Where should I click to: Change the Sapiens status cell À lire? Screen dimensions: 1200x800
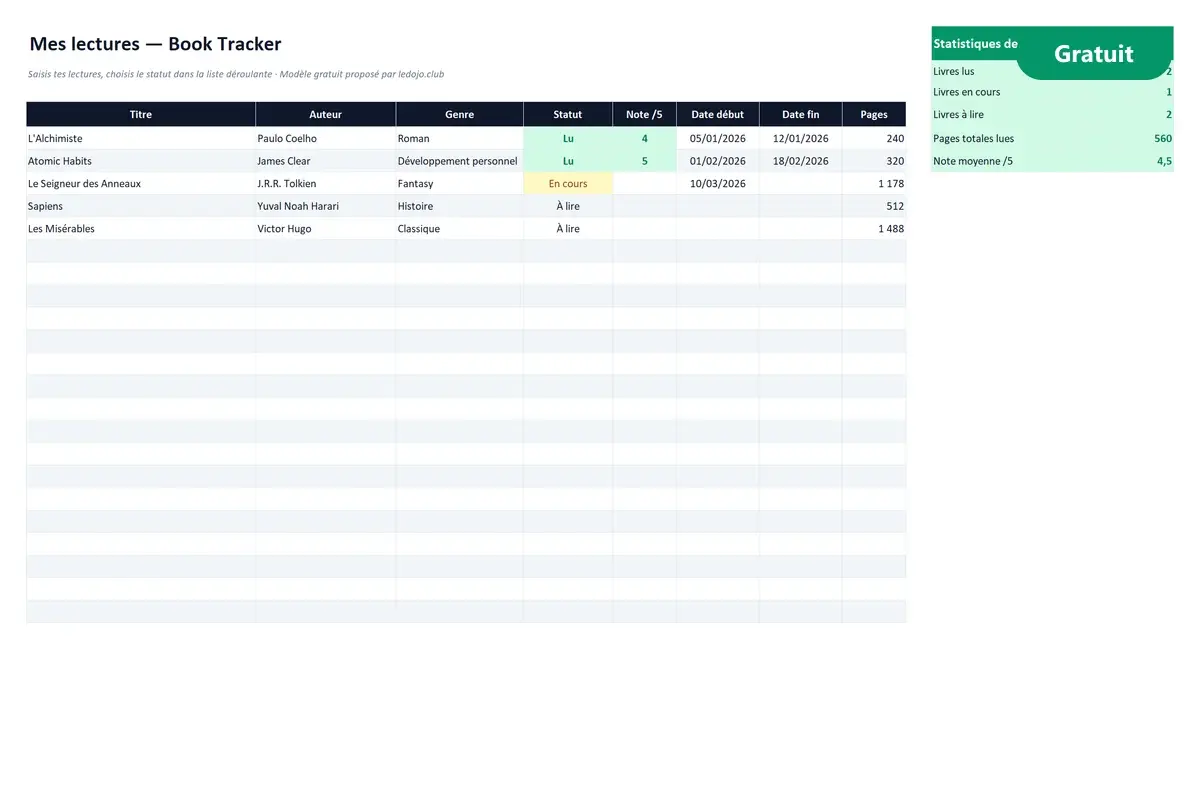click(x=568, y=206)
